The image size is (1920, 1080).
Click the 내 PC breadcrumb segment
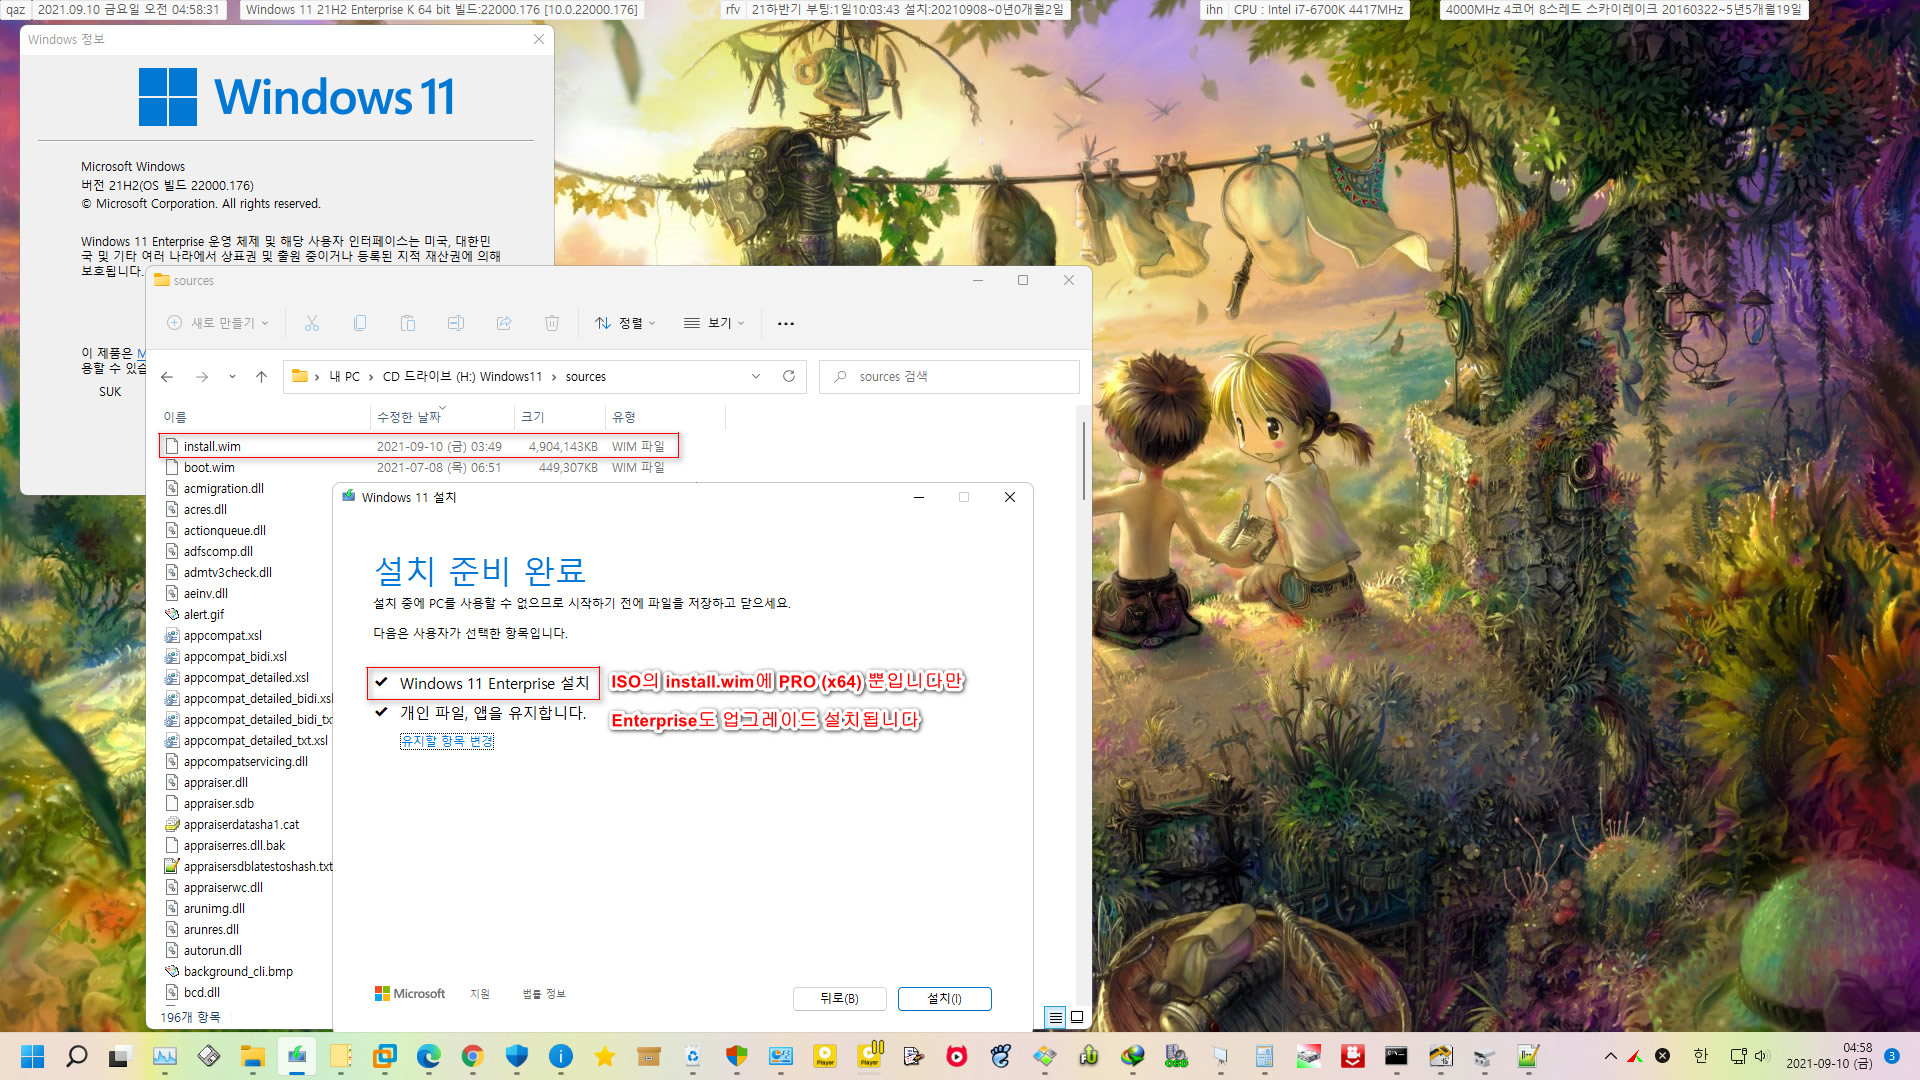coord(344,377)
